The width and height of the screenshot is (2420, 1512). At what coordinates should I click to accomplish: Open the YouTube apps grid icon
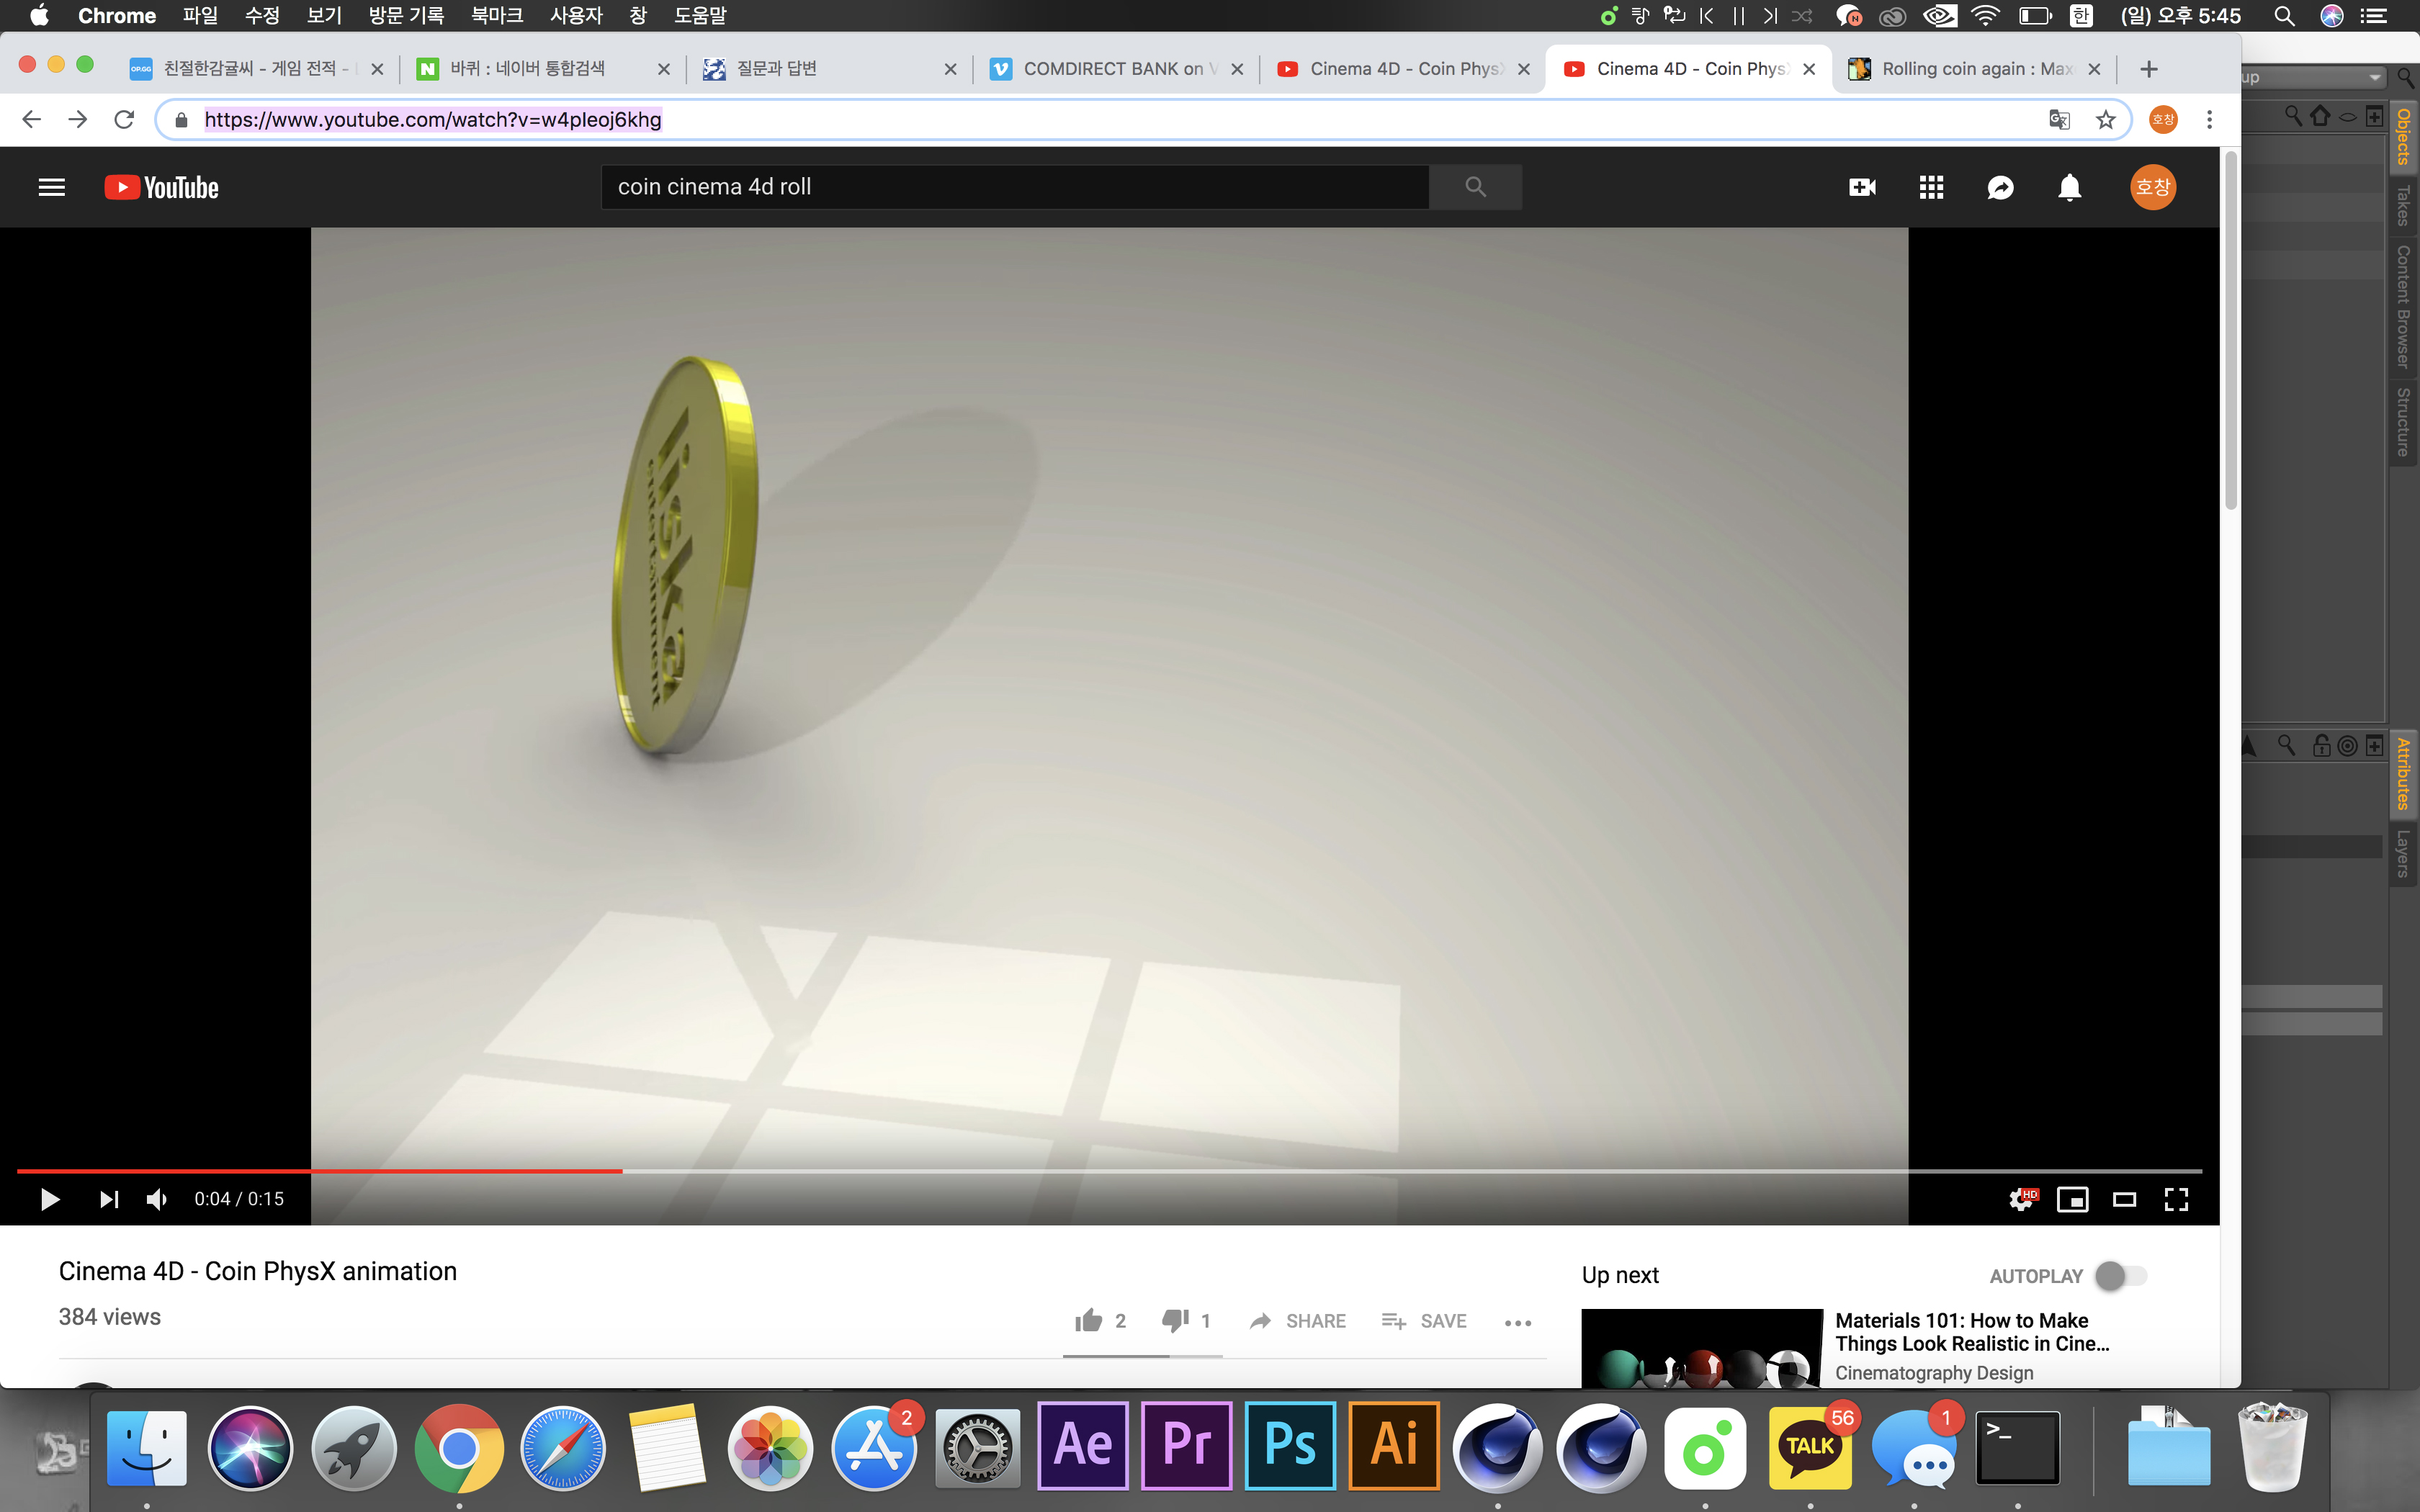coord(1931,187)
